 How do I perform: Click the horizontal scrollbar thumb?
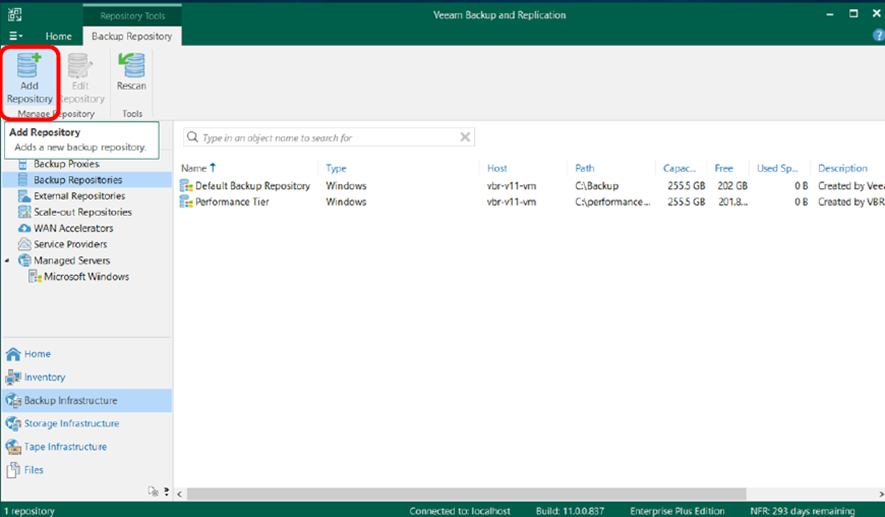[x=467, y=494]
